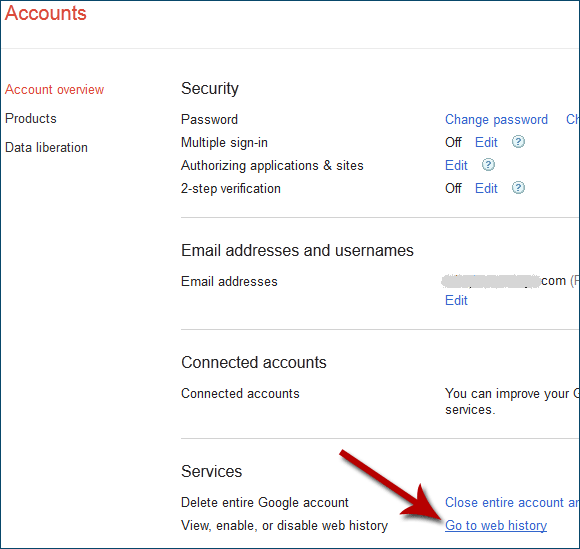Edit Authorizing applications & sites

pos(456,165)
